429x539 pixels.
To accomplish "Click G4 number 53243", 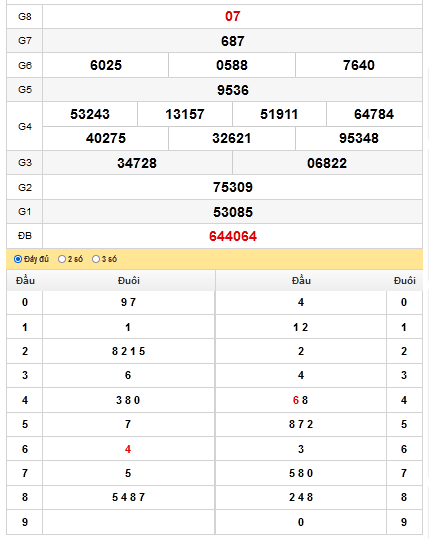I will pos(90,114).
